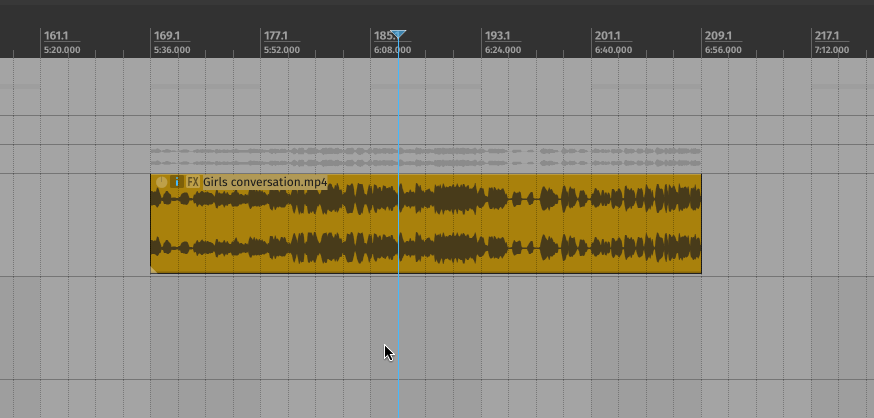Open the clip info (i) icon
This screenshot has height=418, width=874.
177,182
